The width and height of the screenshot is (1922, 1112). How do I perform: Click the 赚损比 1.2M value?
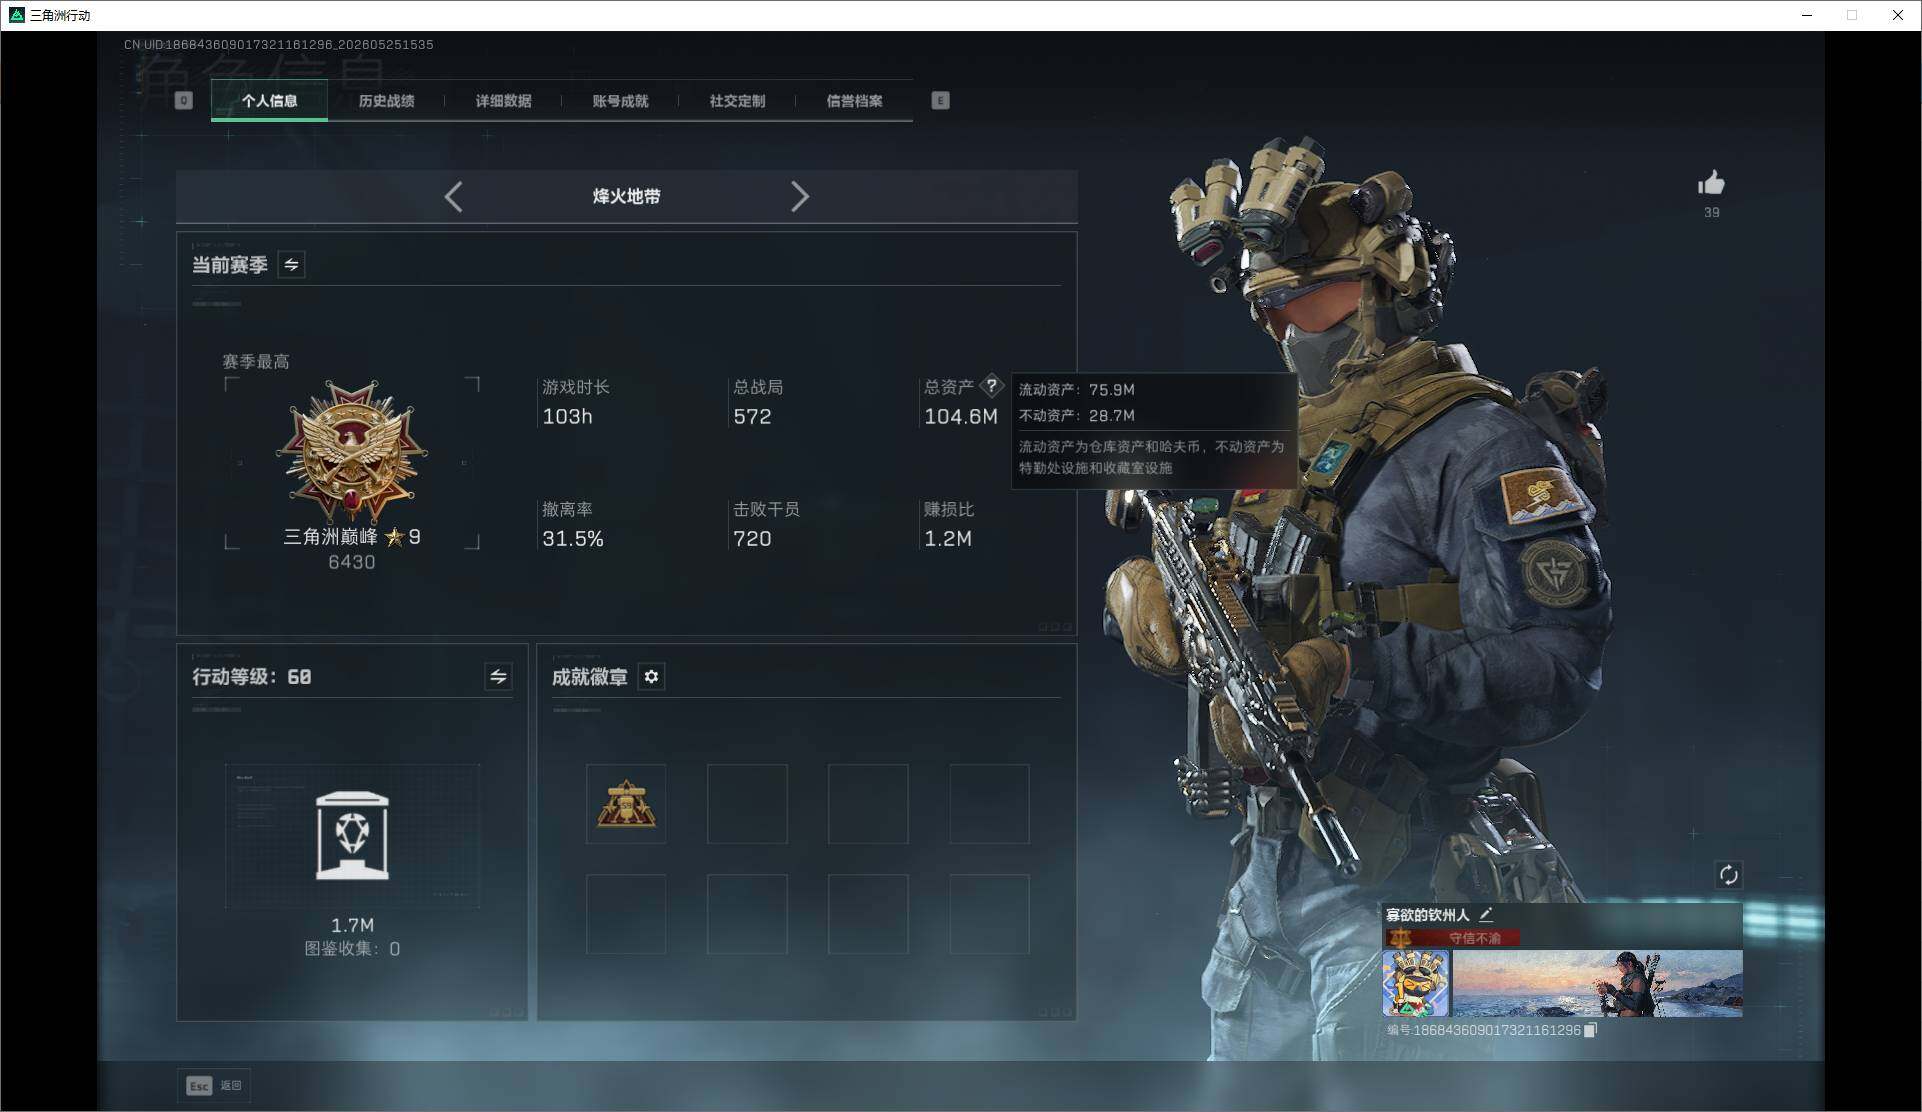(948, 539)
